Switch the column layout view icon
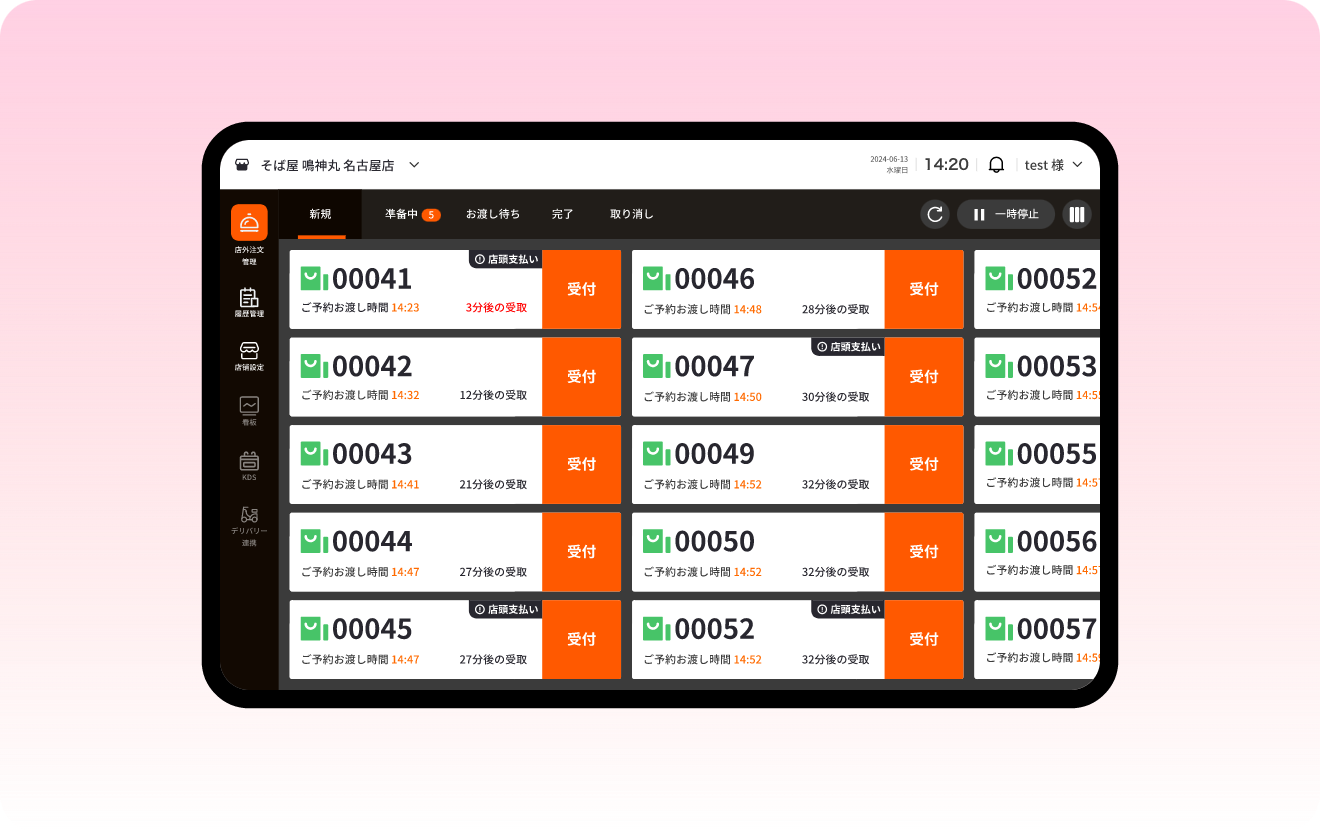This screenshot has width=1320, height=832. pos(1076,214)
